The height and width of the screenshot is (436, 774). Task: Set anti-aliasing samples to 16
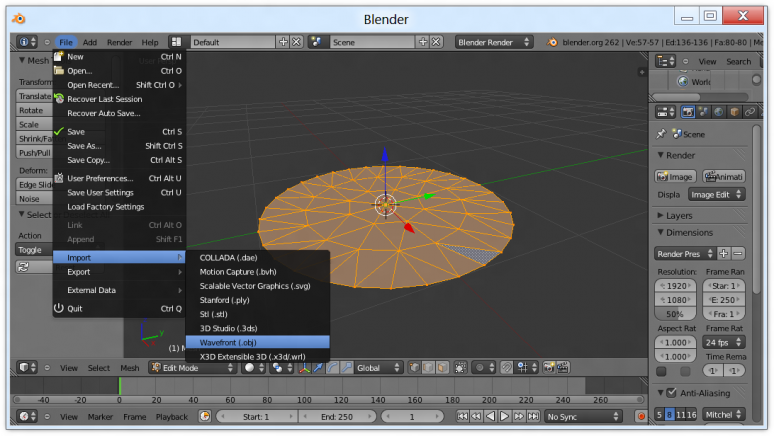691,415
